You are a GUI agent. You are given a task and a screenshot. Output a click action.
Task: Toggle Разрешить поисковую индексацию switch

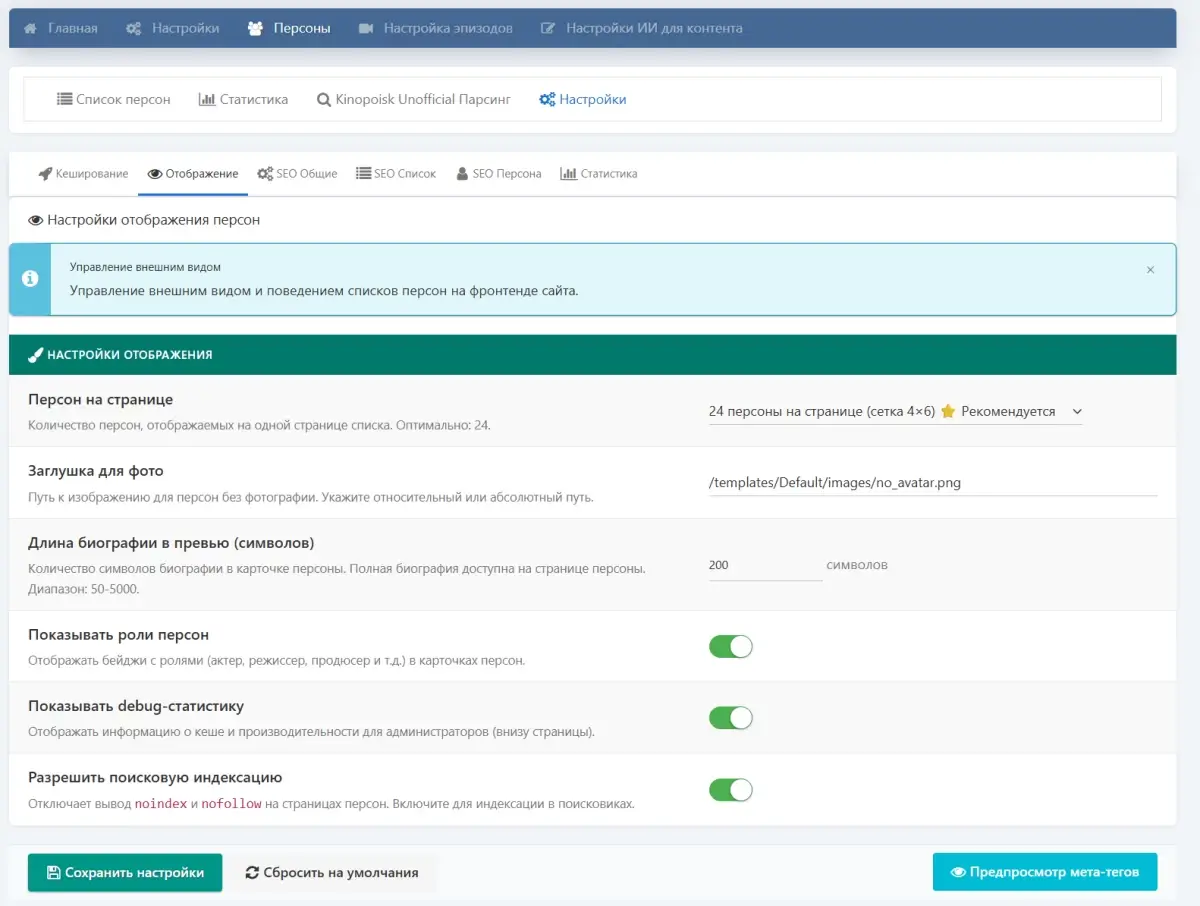pos(730,790)
